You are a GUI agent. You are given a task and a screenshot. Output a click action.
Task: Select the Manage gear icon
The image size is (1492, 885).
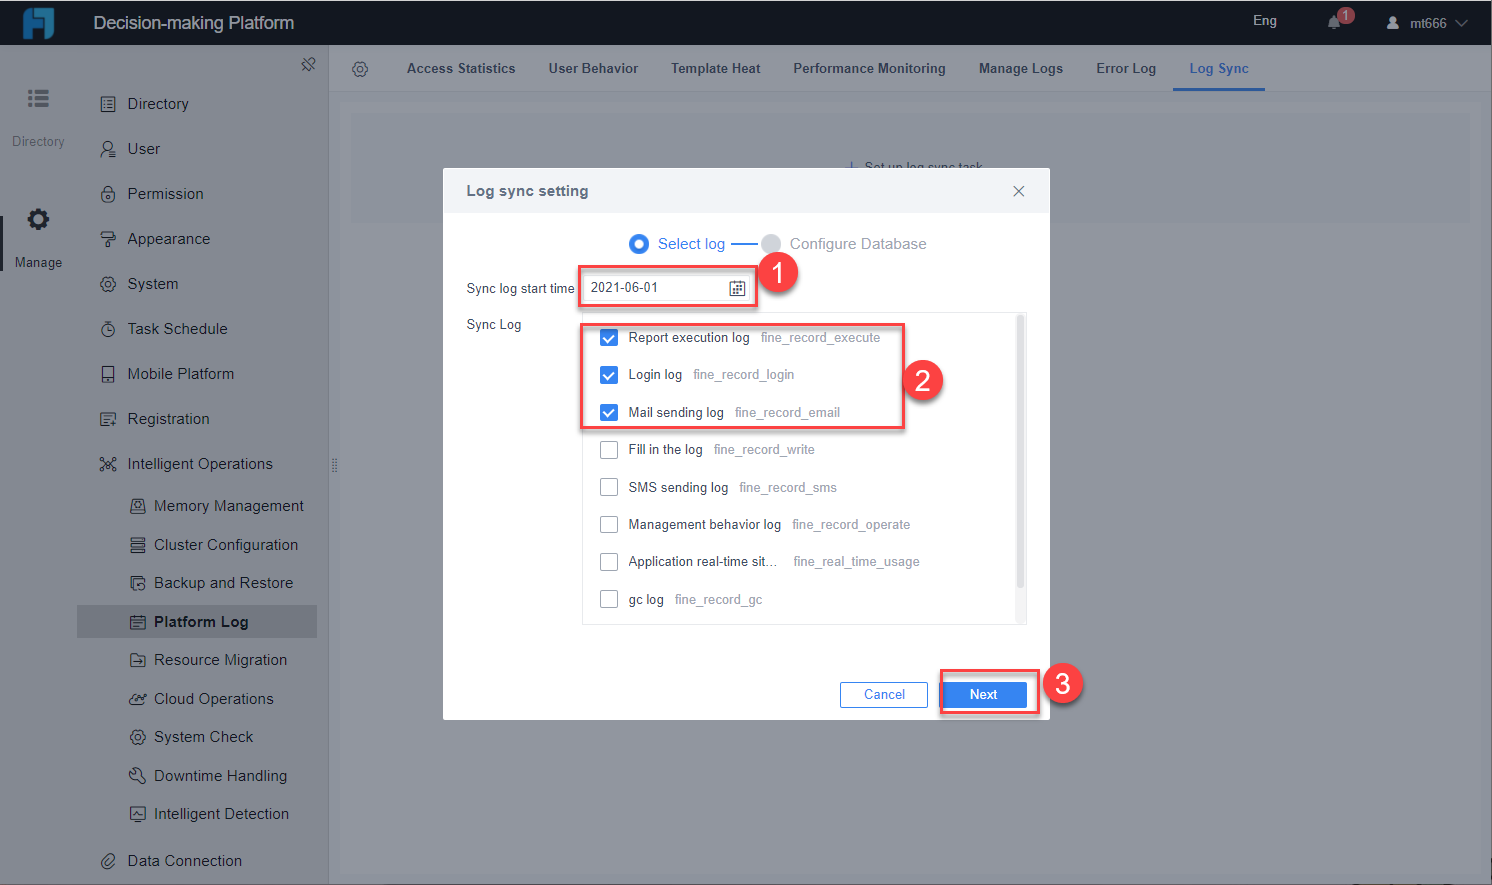point(38,219)
